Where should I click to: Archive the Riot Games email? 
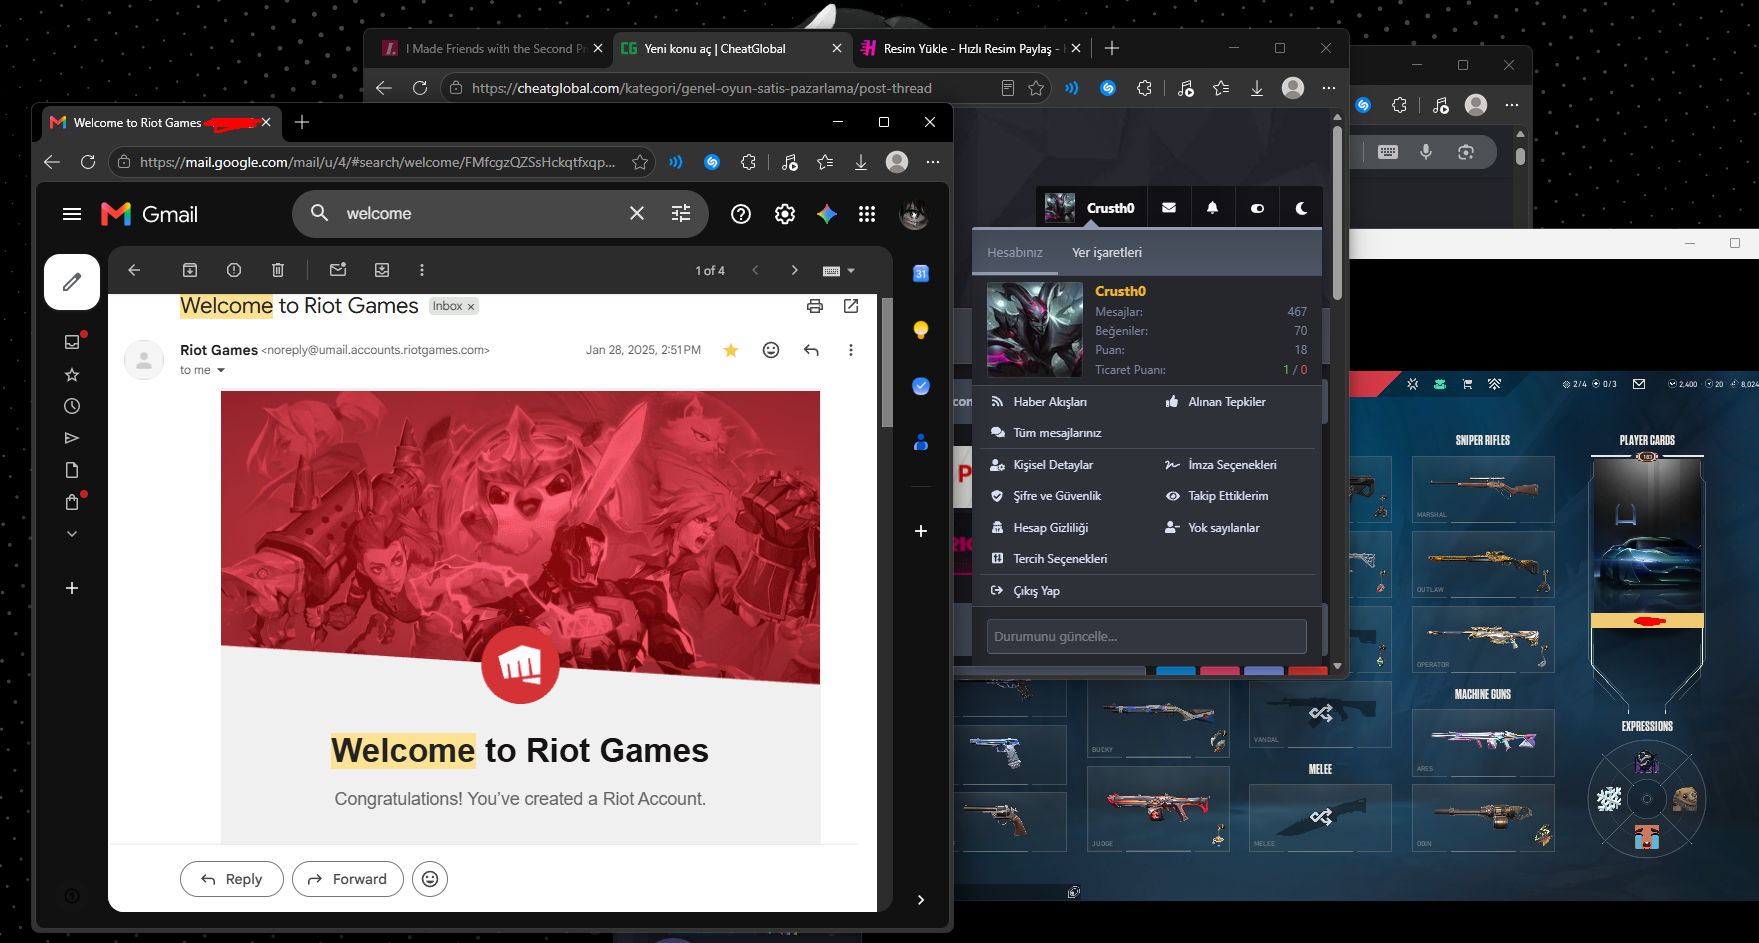pos(190,270)
